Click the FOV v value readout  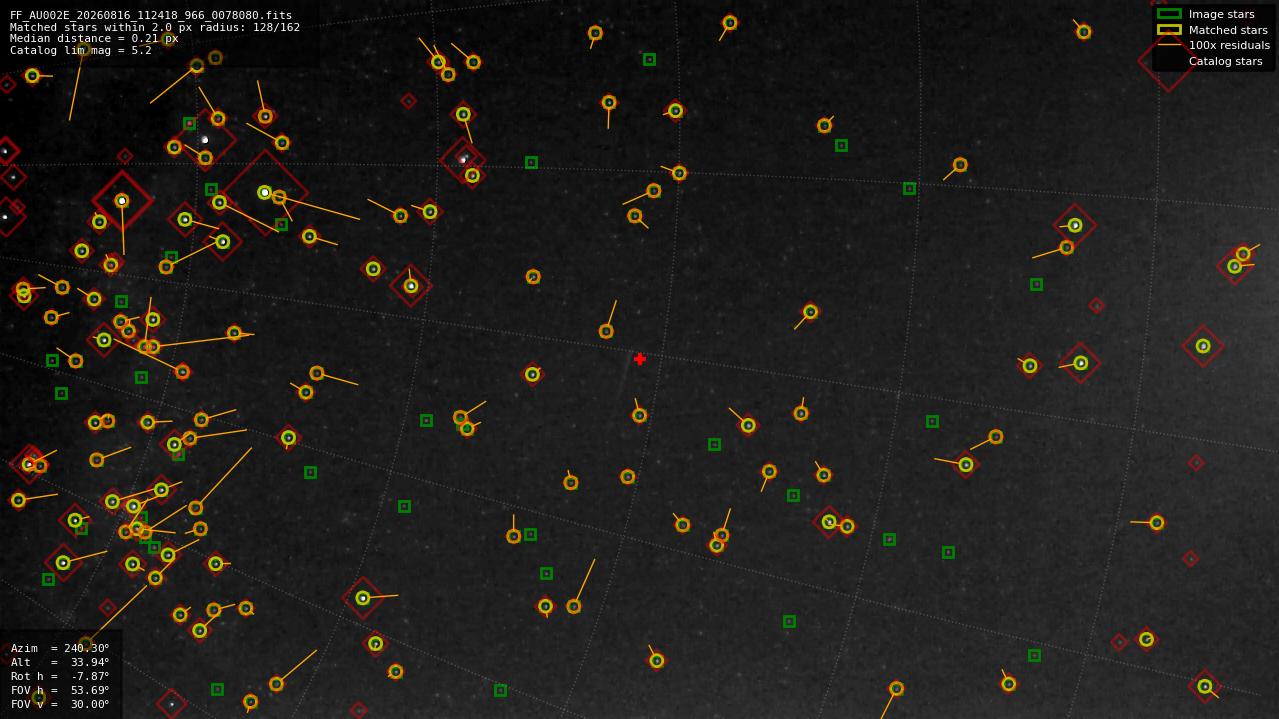coord(60,704)
